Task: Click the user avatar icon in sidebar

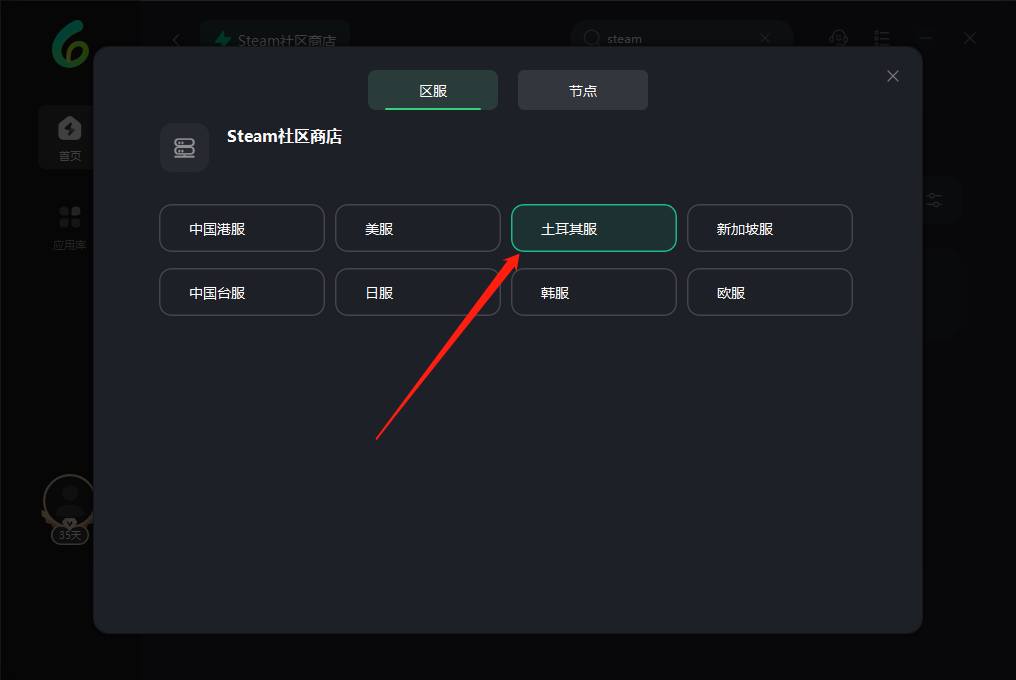Action: click(x=69, y=501)
